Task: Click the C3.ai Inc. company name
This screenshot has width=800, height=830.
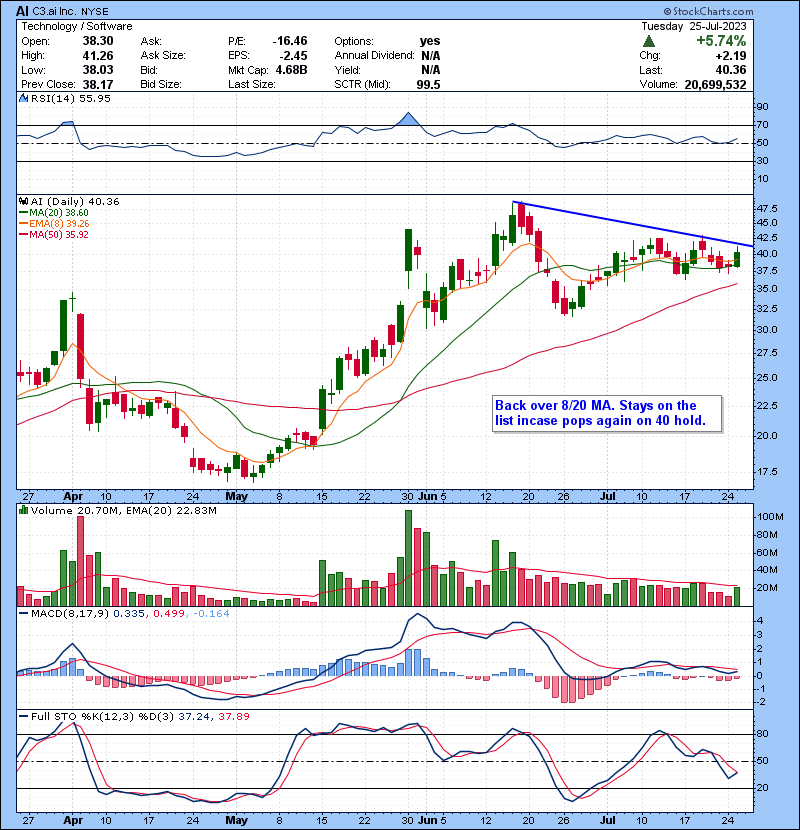Action: (55, 11)
